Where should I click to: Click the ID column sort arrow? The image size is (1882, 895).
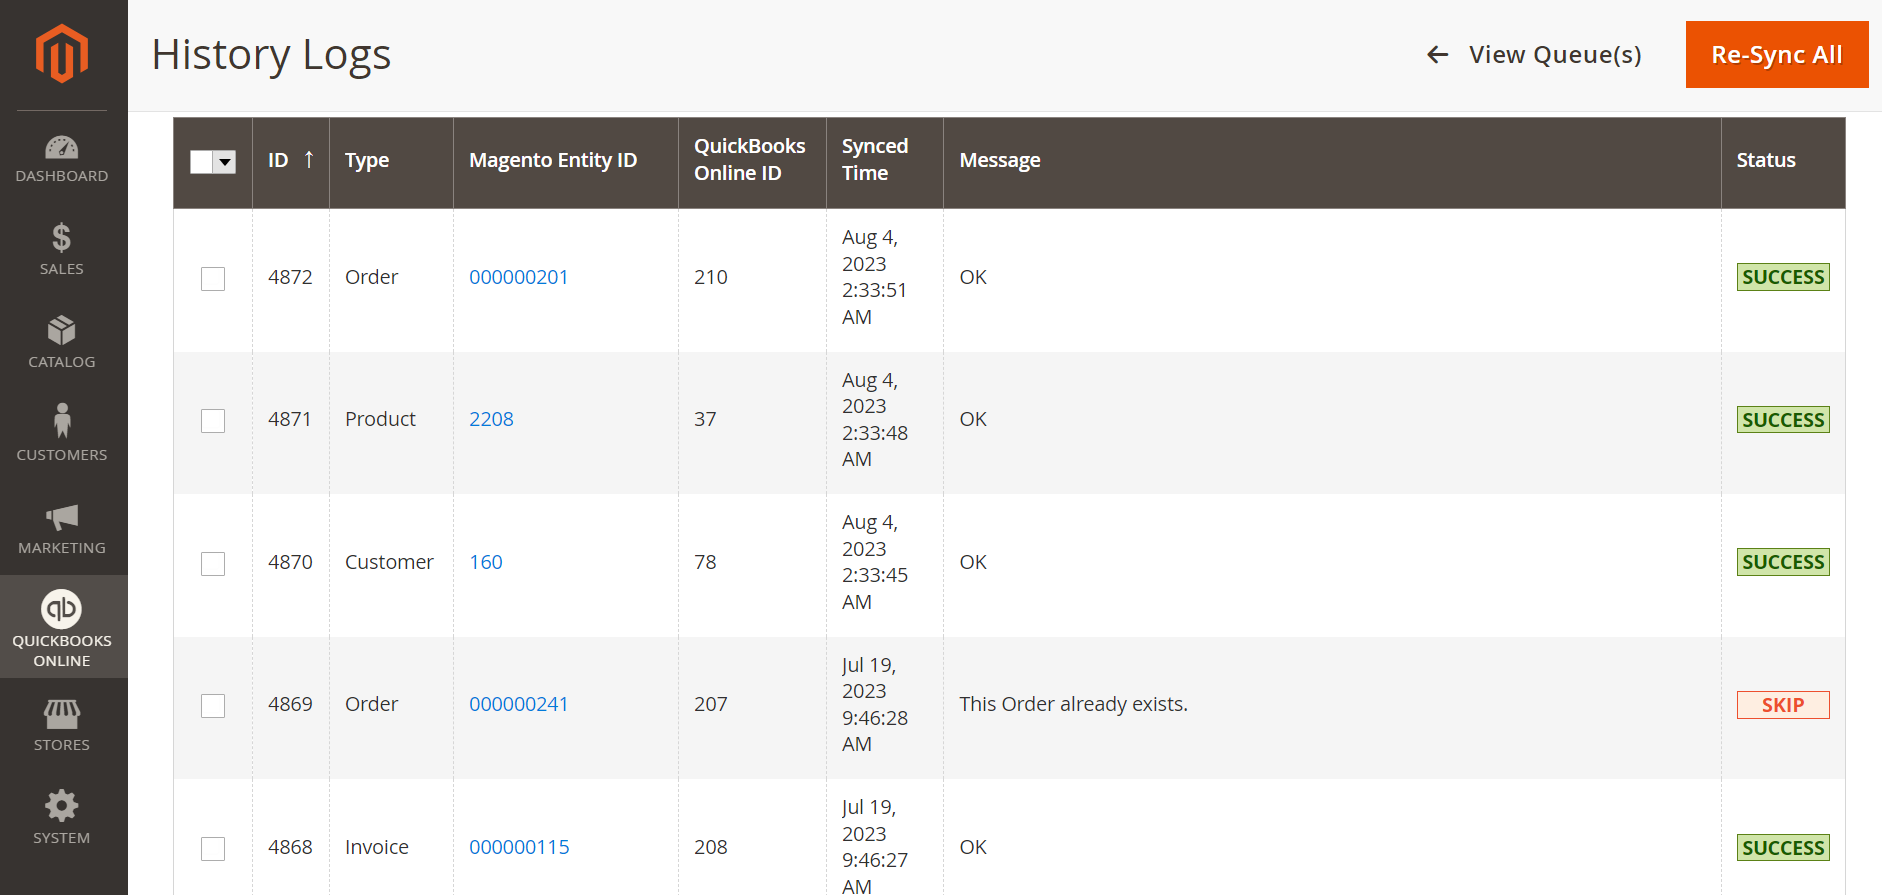[x=309, y=160]
